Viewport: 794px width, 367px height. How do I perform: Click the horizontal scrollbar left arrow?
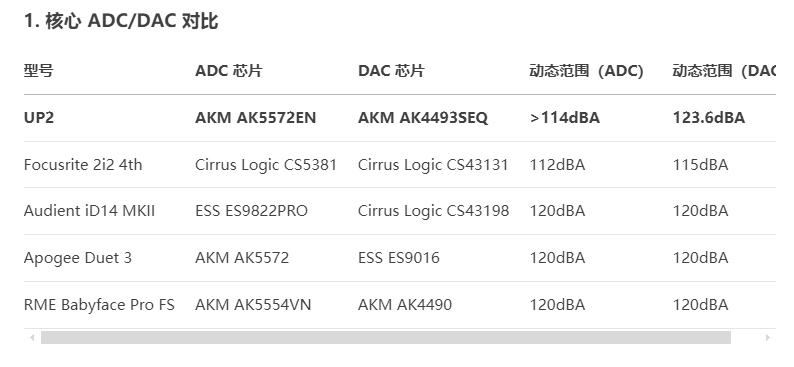click(x=32, y=337)
